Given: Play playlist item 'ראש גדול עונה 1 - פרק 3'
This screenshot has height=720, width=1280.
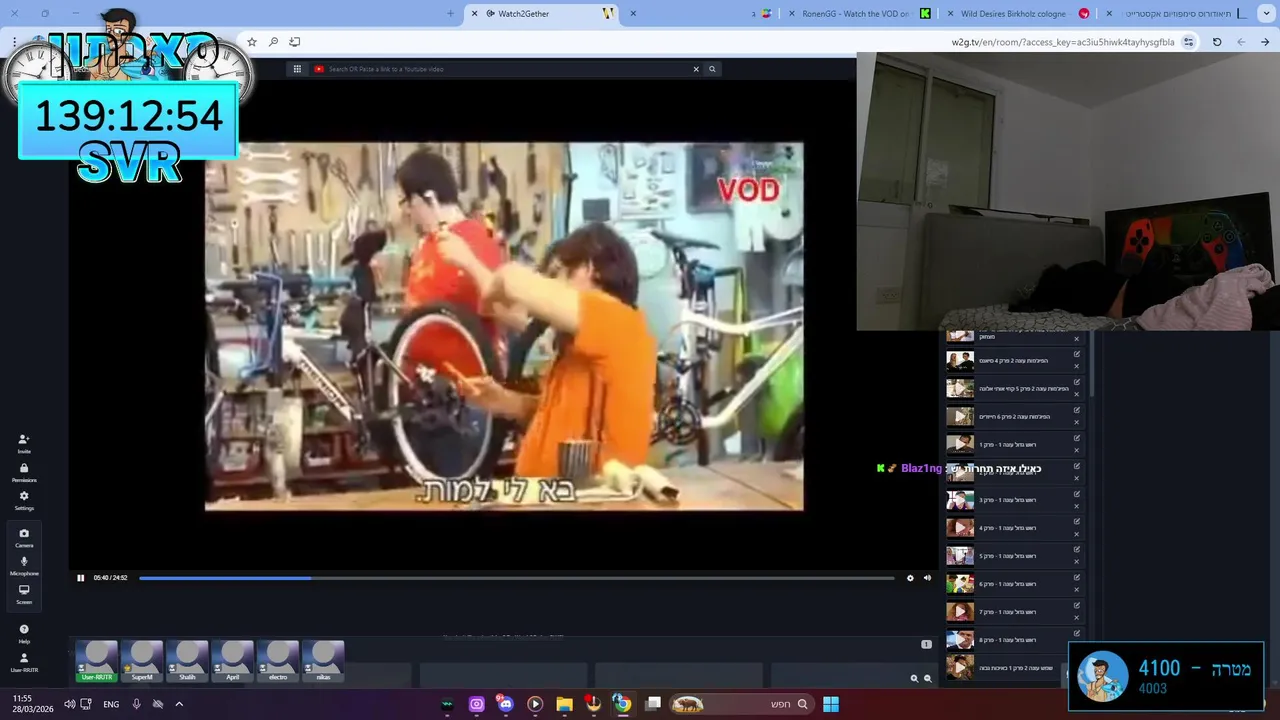Looking at the screenshot, I should 960,500.
